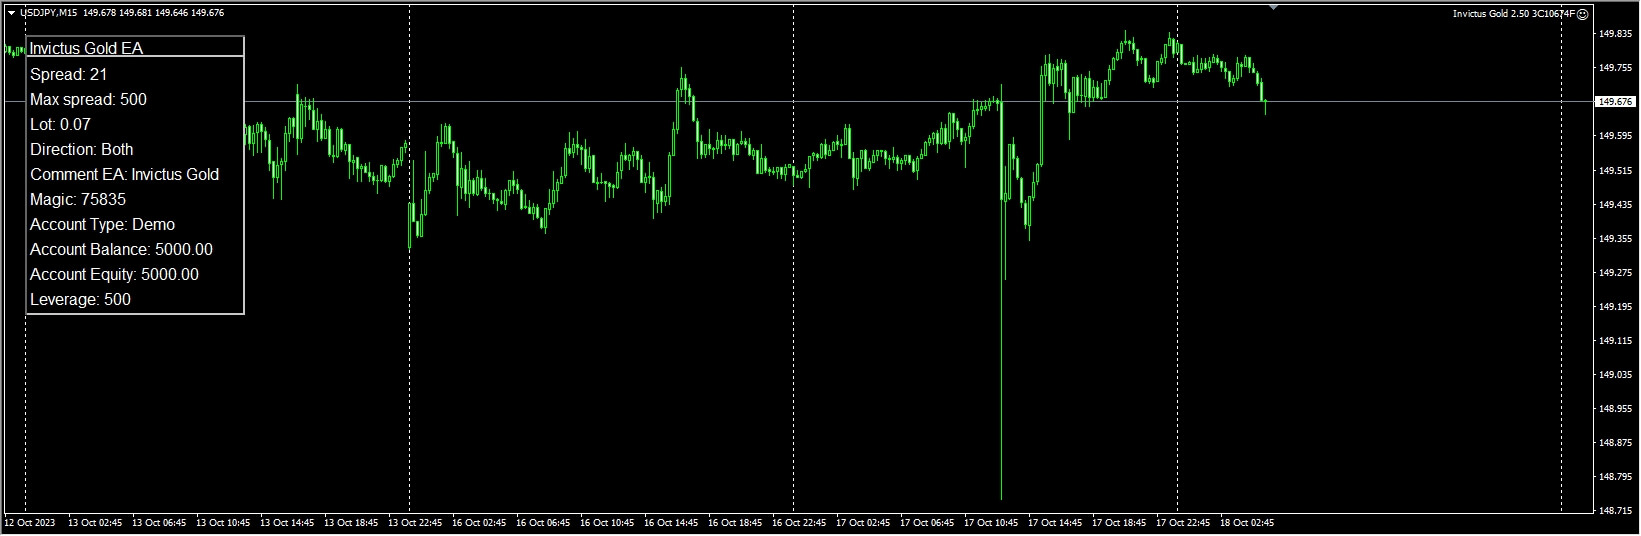Image resolution: width=1641 pixels, height=536 pixels.
Task: Click the 149.115 price axis label
Action: [x=1616, y=340]
